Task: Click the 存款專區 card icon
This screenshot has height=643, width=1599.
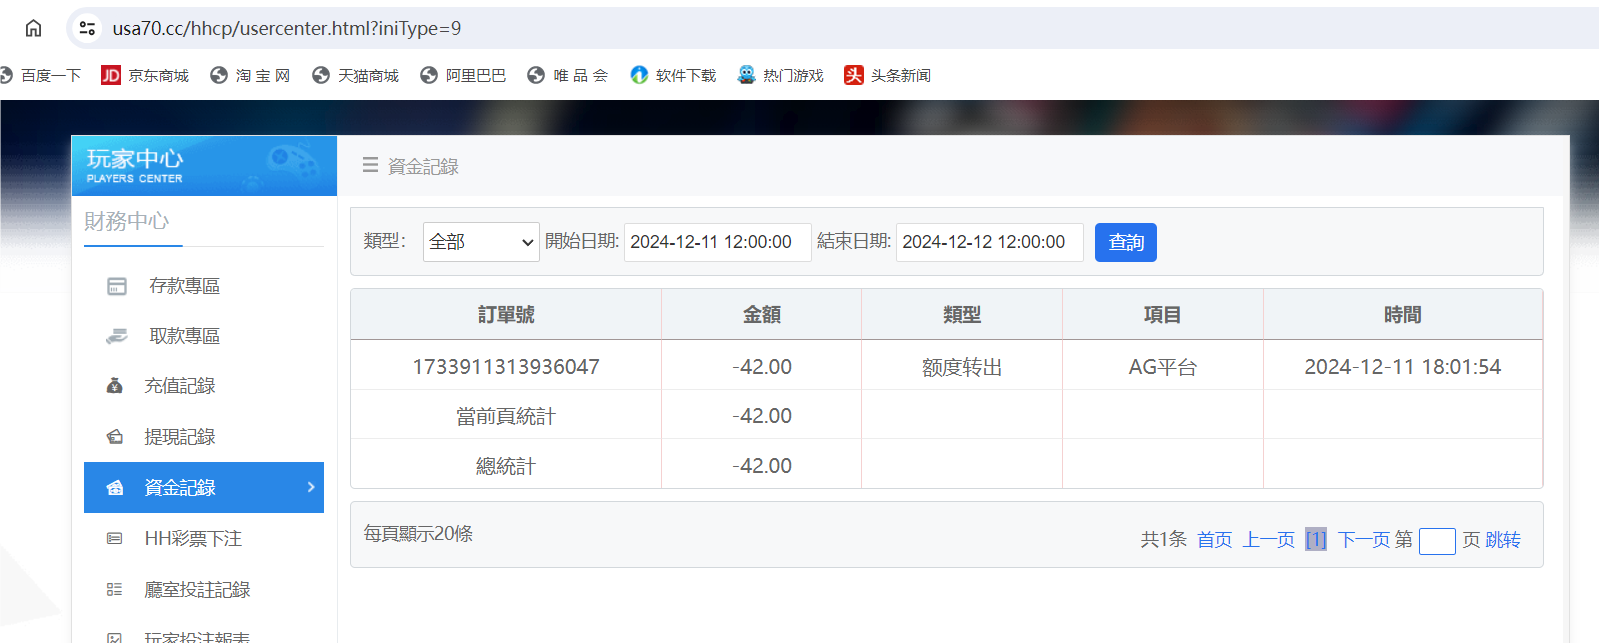Action: [117, 286]
